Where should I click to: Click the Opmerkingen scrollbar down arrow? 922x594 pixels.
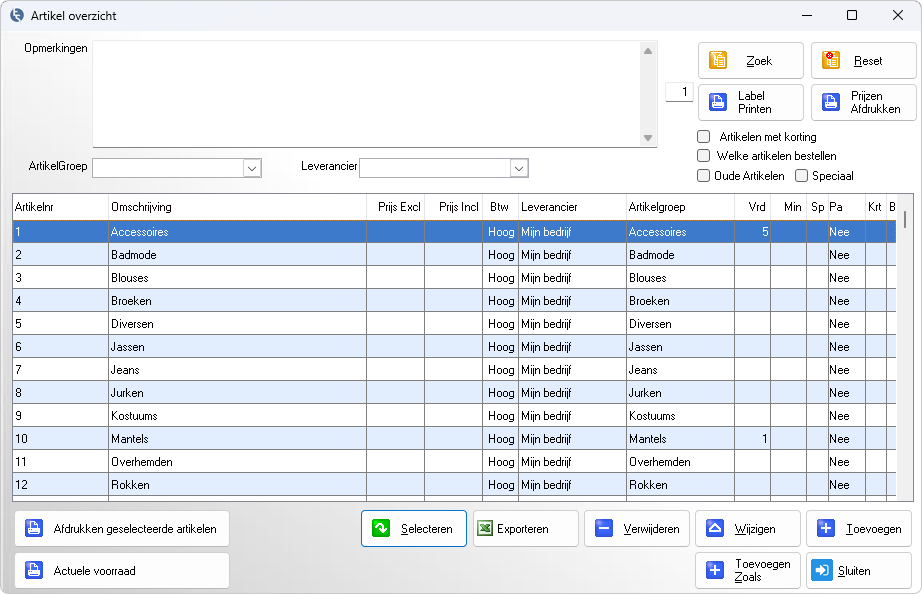coord(648,138)
